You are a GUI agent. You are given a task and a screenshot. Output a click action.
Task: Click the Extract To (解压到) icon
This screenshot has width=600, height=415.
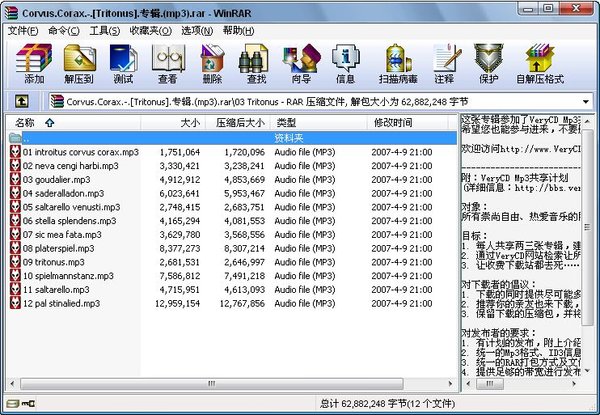click(x=79, y=63)
